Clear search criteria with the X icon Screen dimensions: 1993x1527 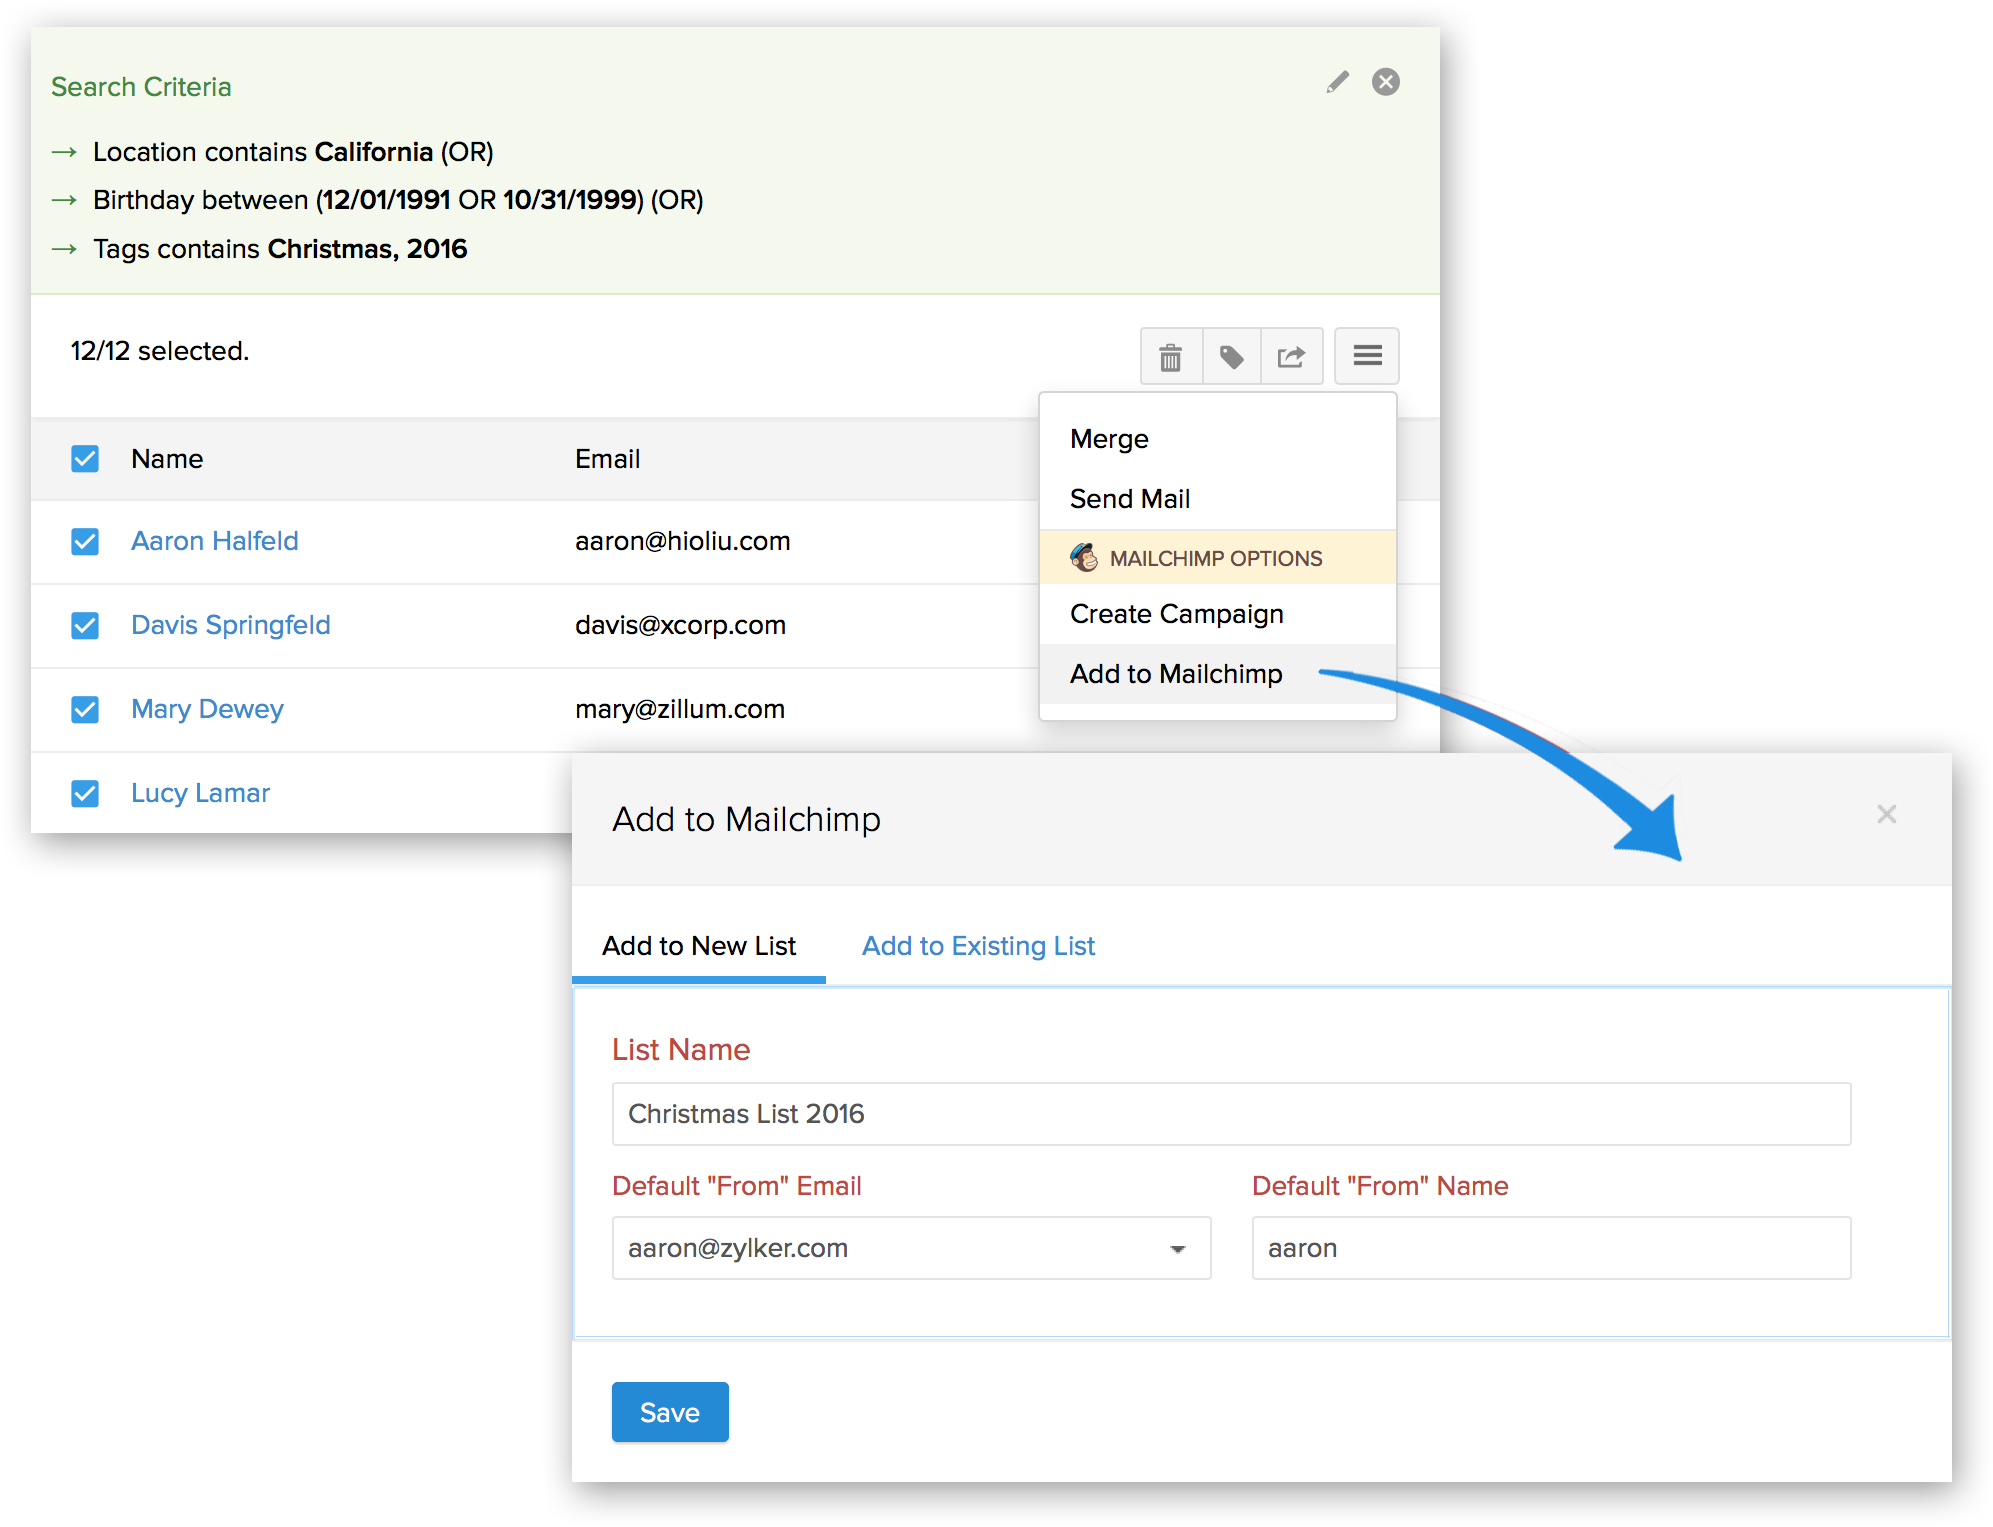[1385, 82]
